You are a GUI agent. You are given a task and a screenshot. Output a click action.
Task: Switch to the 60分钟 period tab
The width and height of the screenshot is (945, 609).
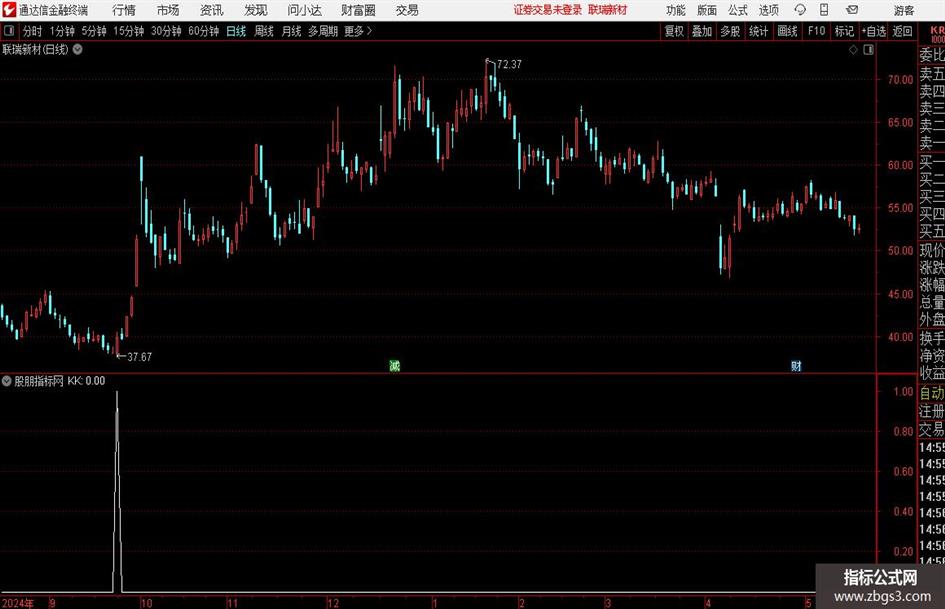pos(204,31)
